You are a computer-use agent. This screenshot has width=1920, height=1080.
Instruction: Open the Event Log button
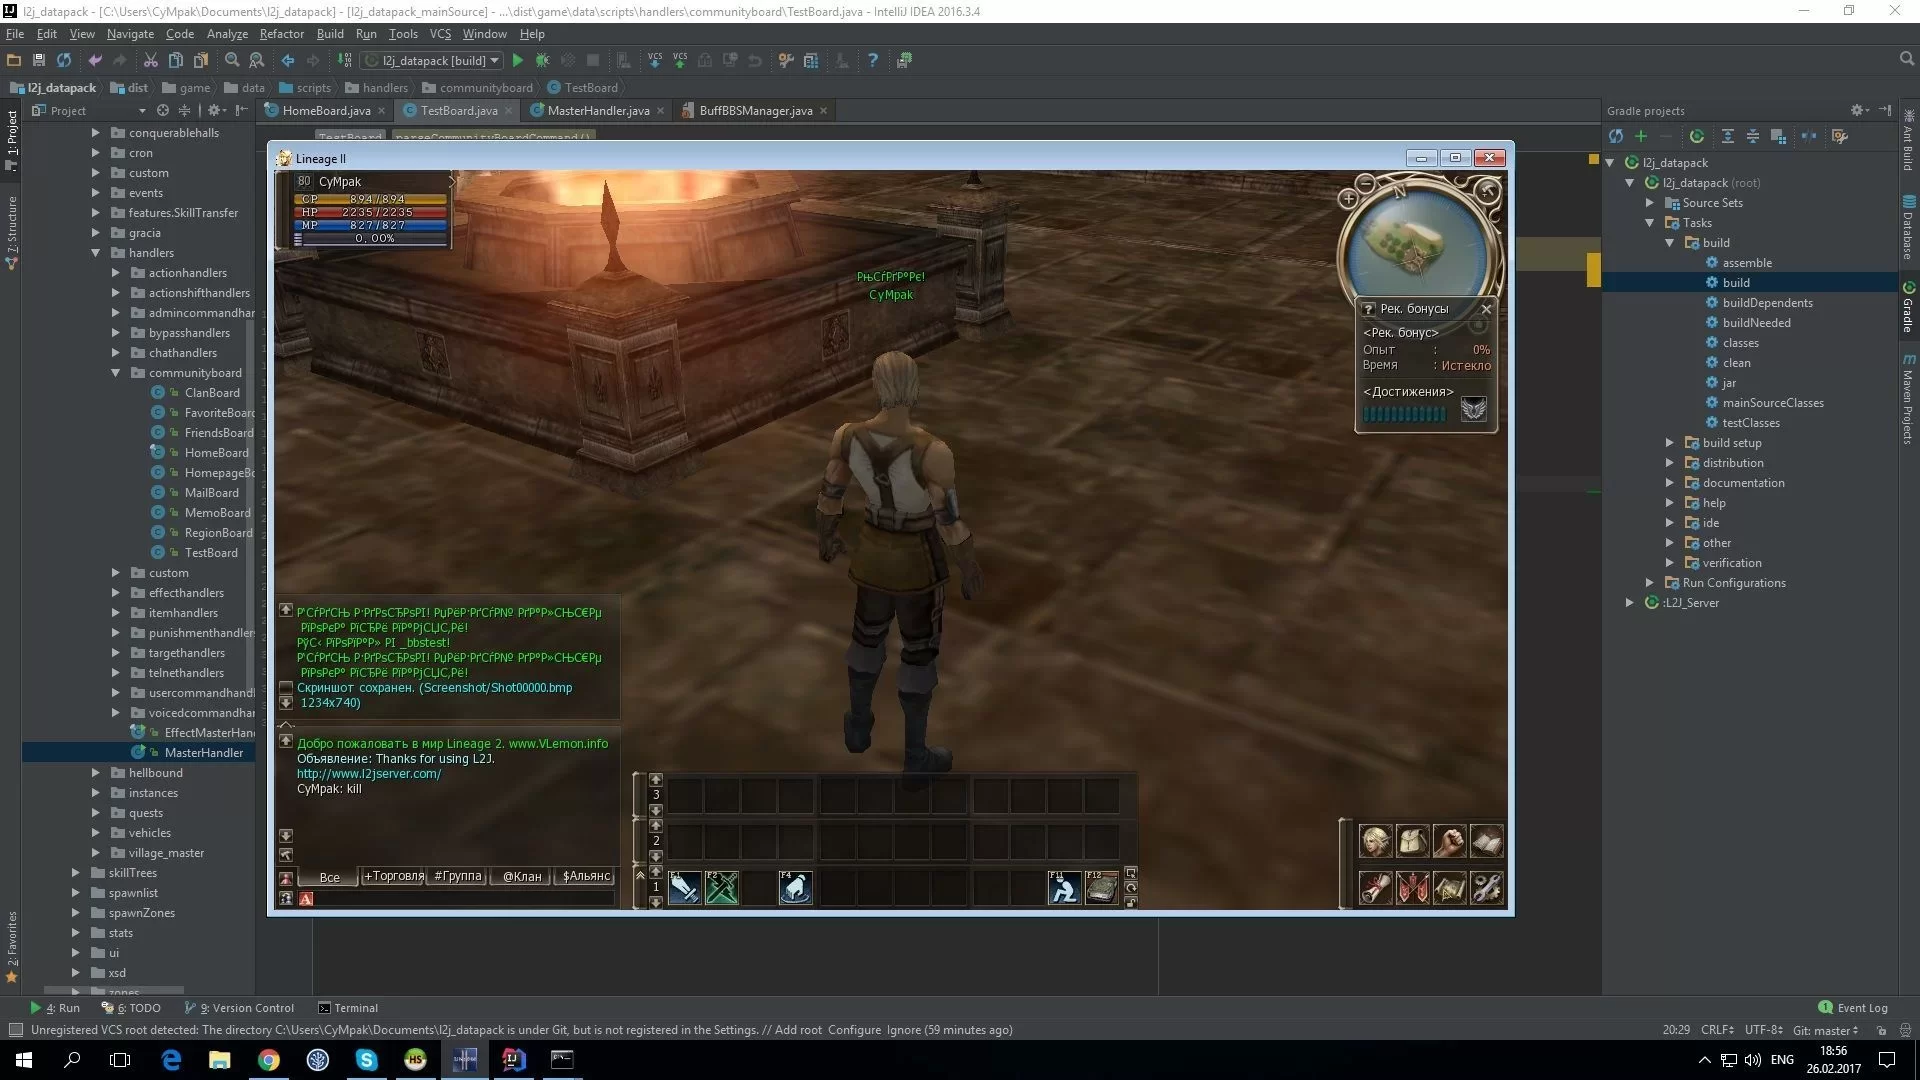1853,1008
